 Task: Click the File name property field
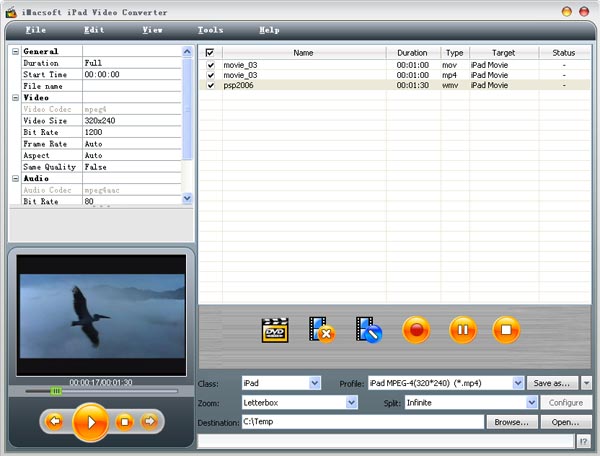[x=132, y=86]
